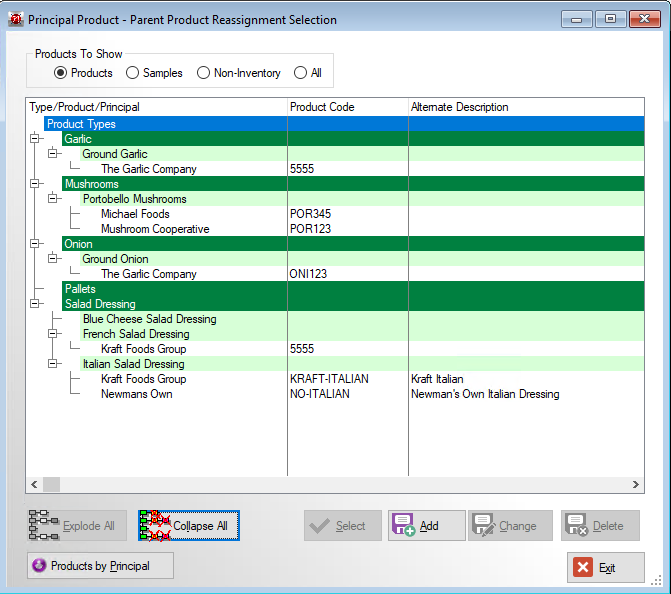Click the horizontal scrollbar thumb

coord(51,484)
